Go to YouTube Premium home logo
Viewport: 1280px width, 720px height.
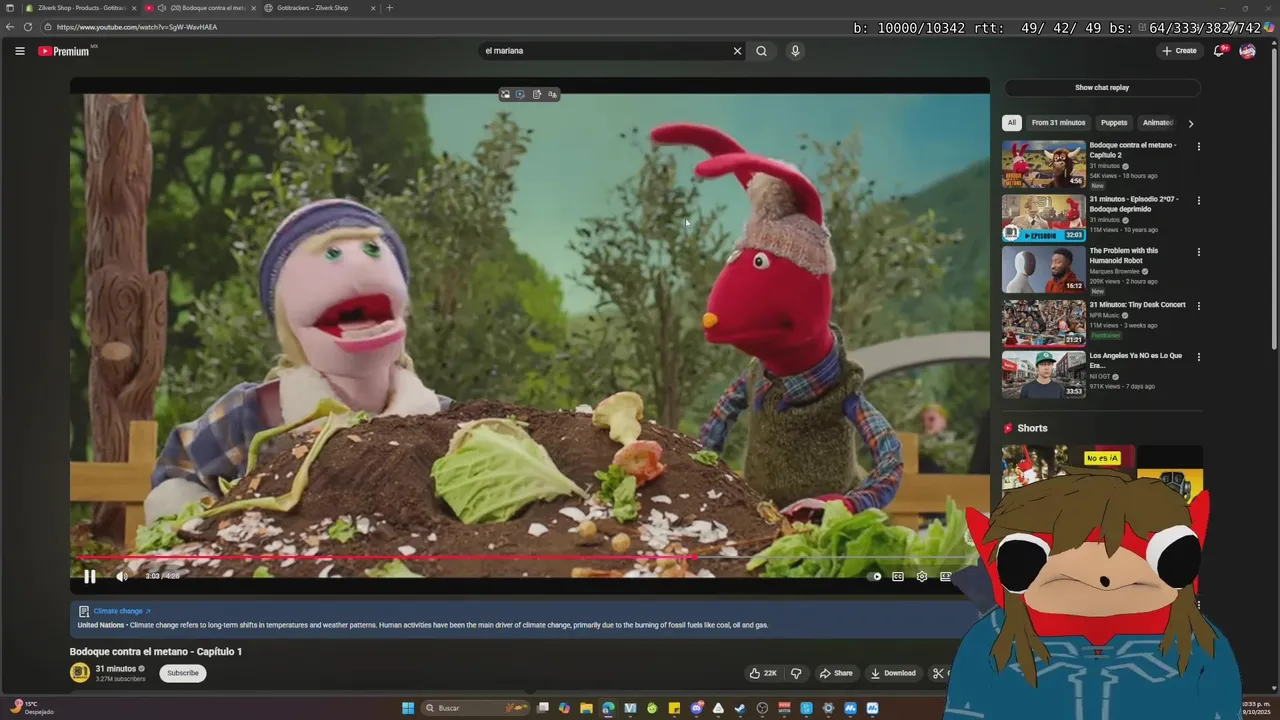pyautogui.click(x=64, y=51)
